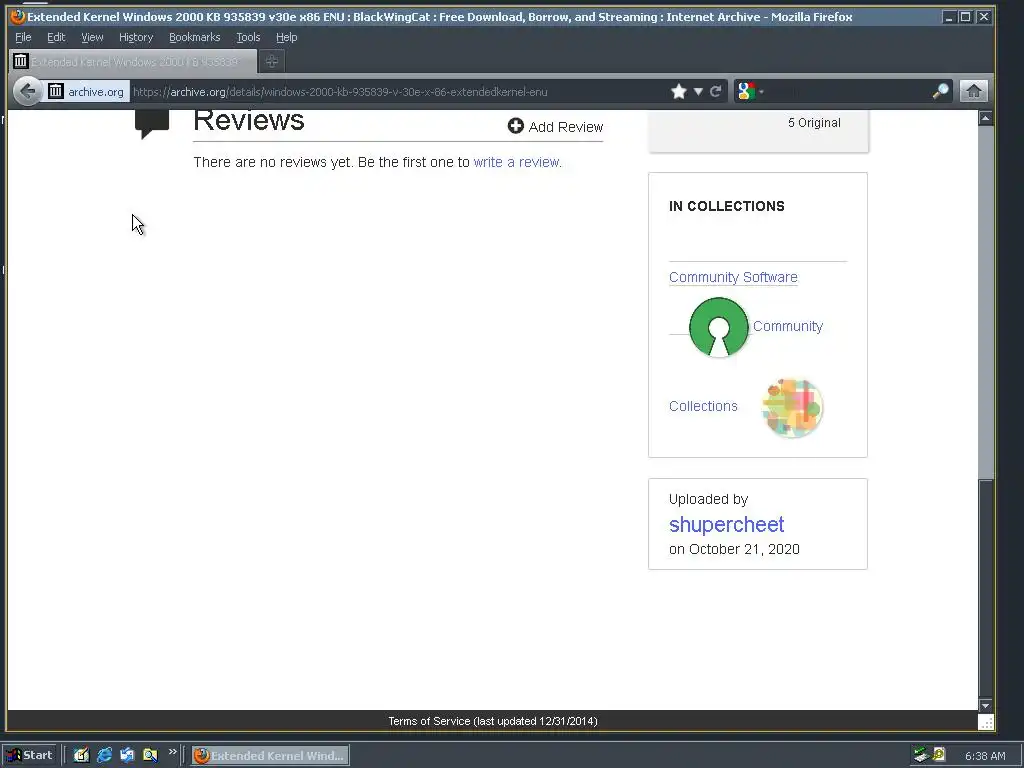Open the Bookmarks menu
The height and width of the screenshot is (768, 1024).
point(195,37)
